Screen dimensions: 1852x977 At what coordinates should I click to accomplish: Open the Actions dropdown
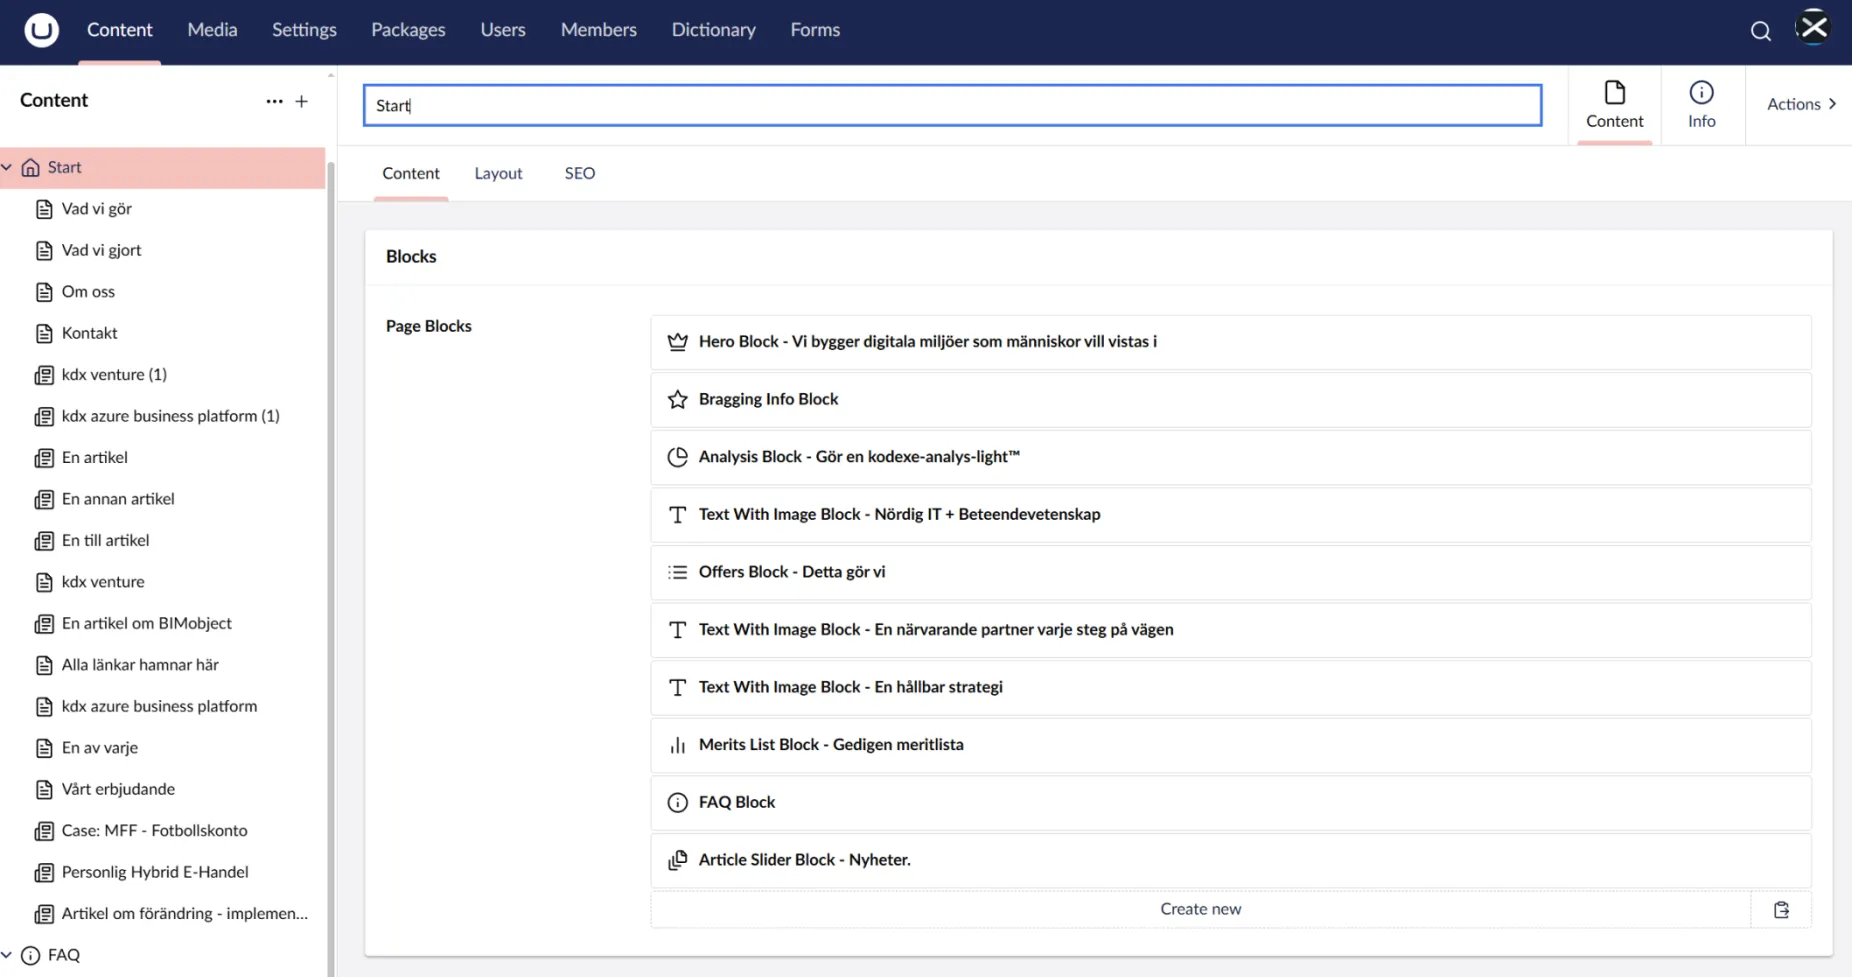(1801, 104)
